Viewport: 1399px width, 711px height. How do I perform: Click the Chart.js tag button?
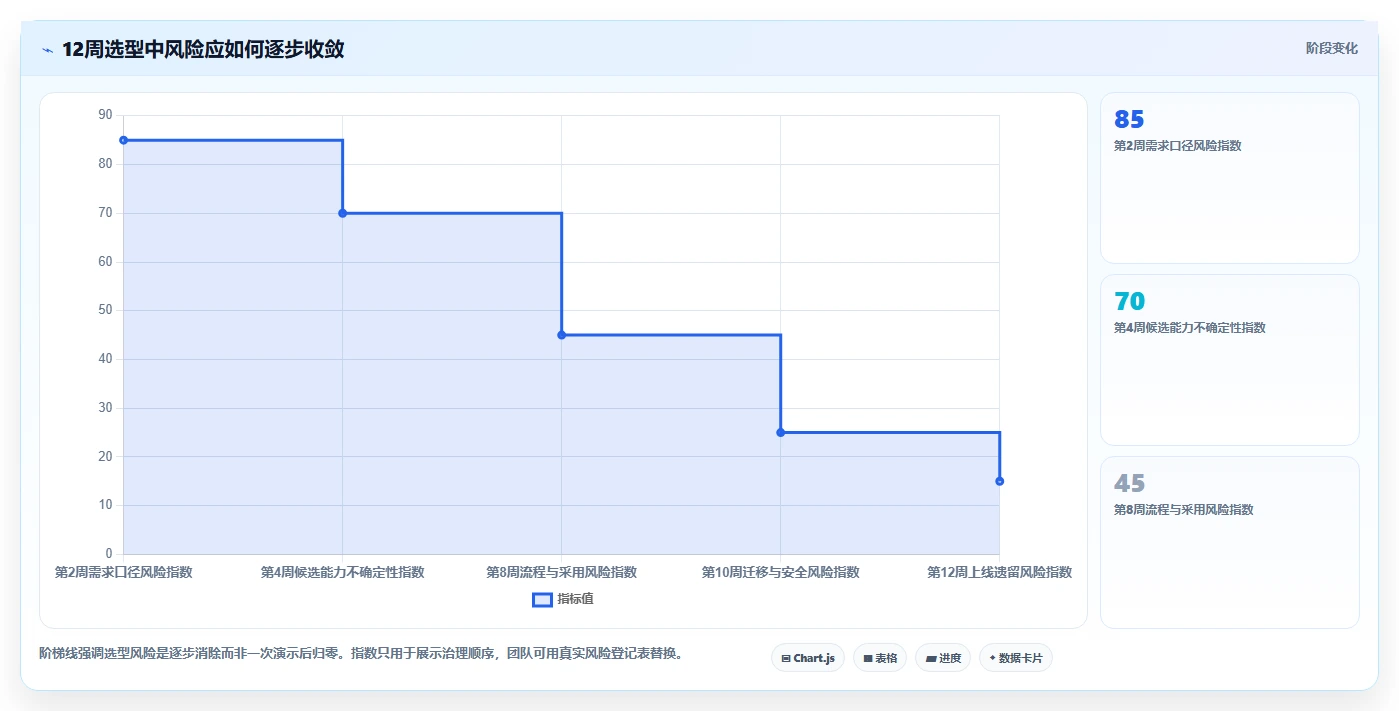click(x=808, y=658)
